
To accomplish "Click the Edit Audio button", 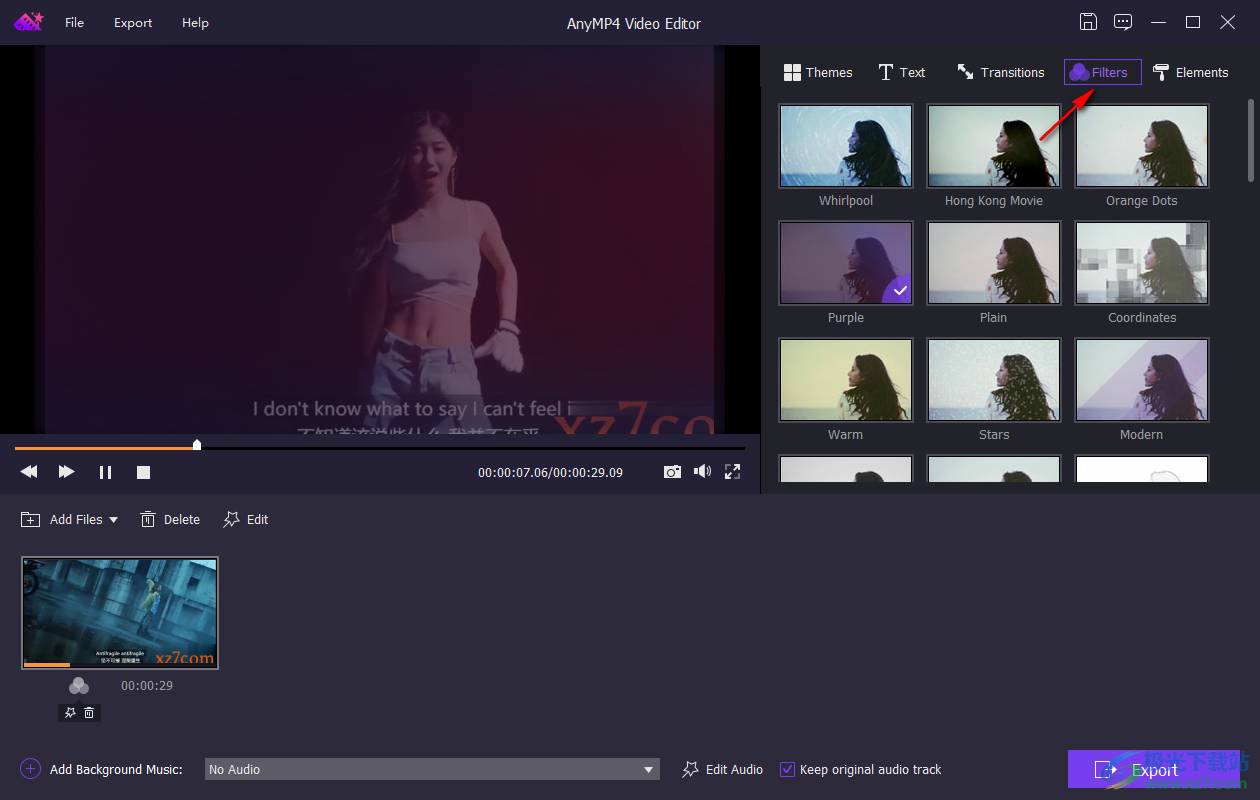I will tap(723, 769).
